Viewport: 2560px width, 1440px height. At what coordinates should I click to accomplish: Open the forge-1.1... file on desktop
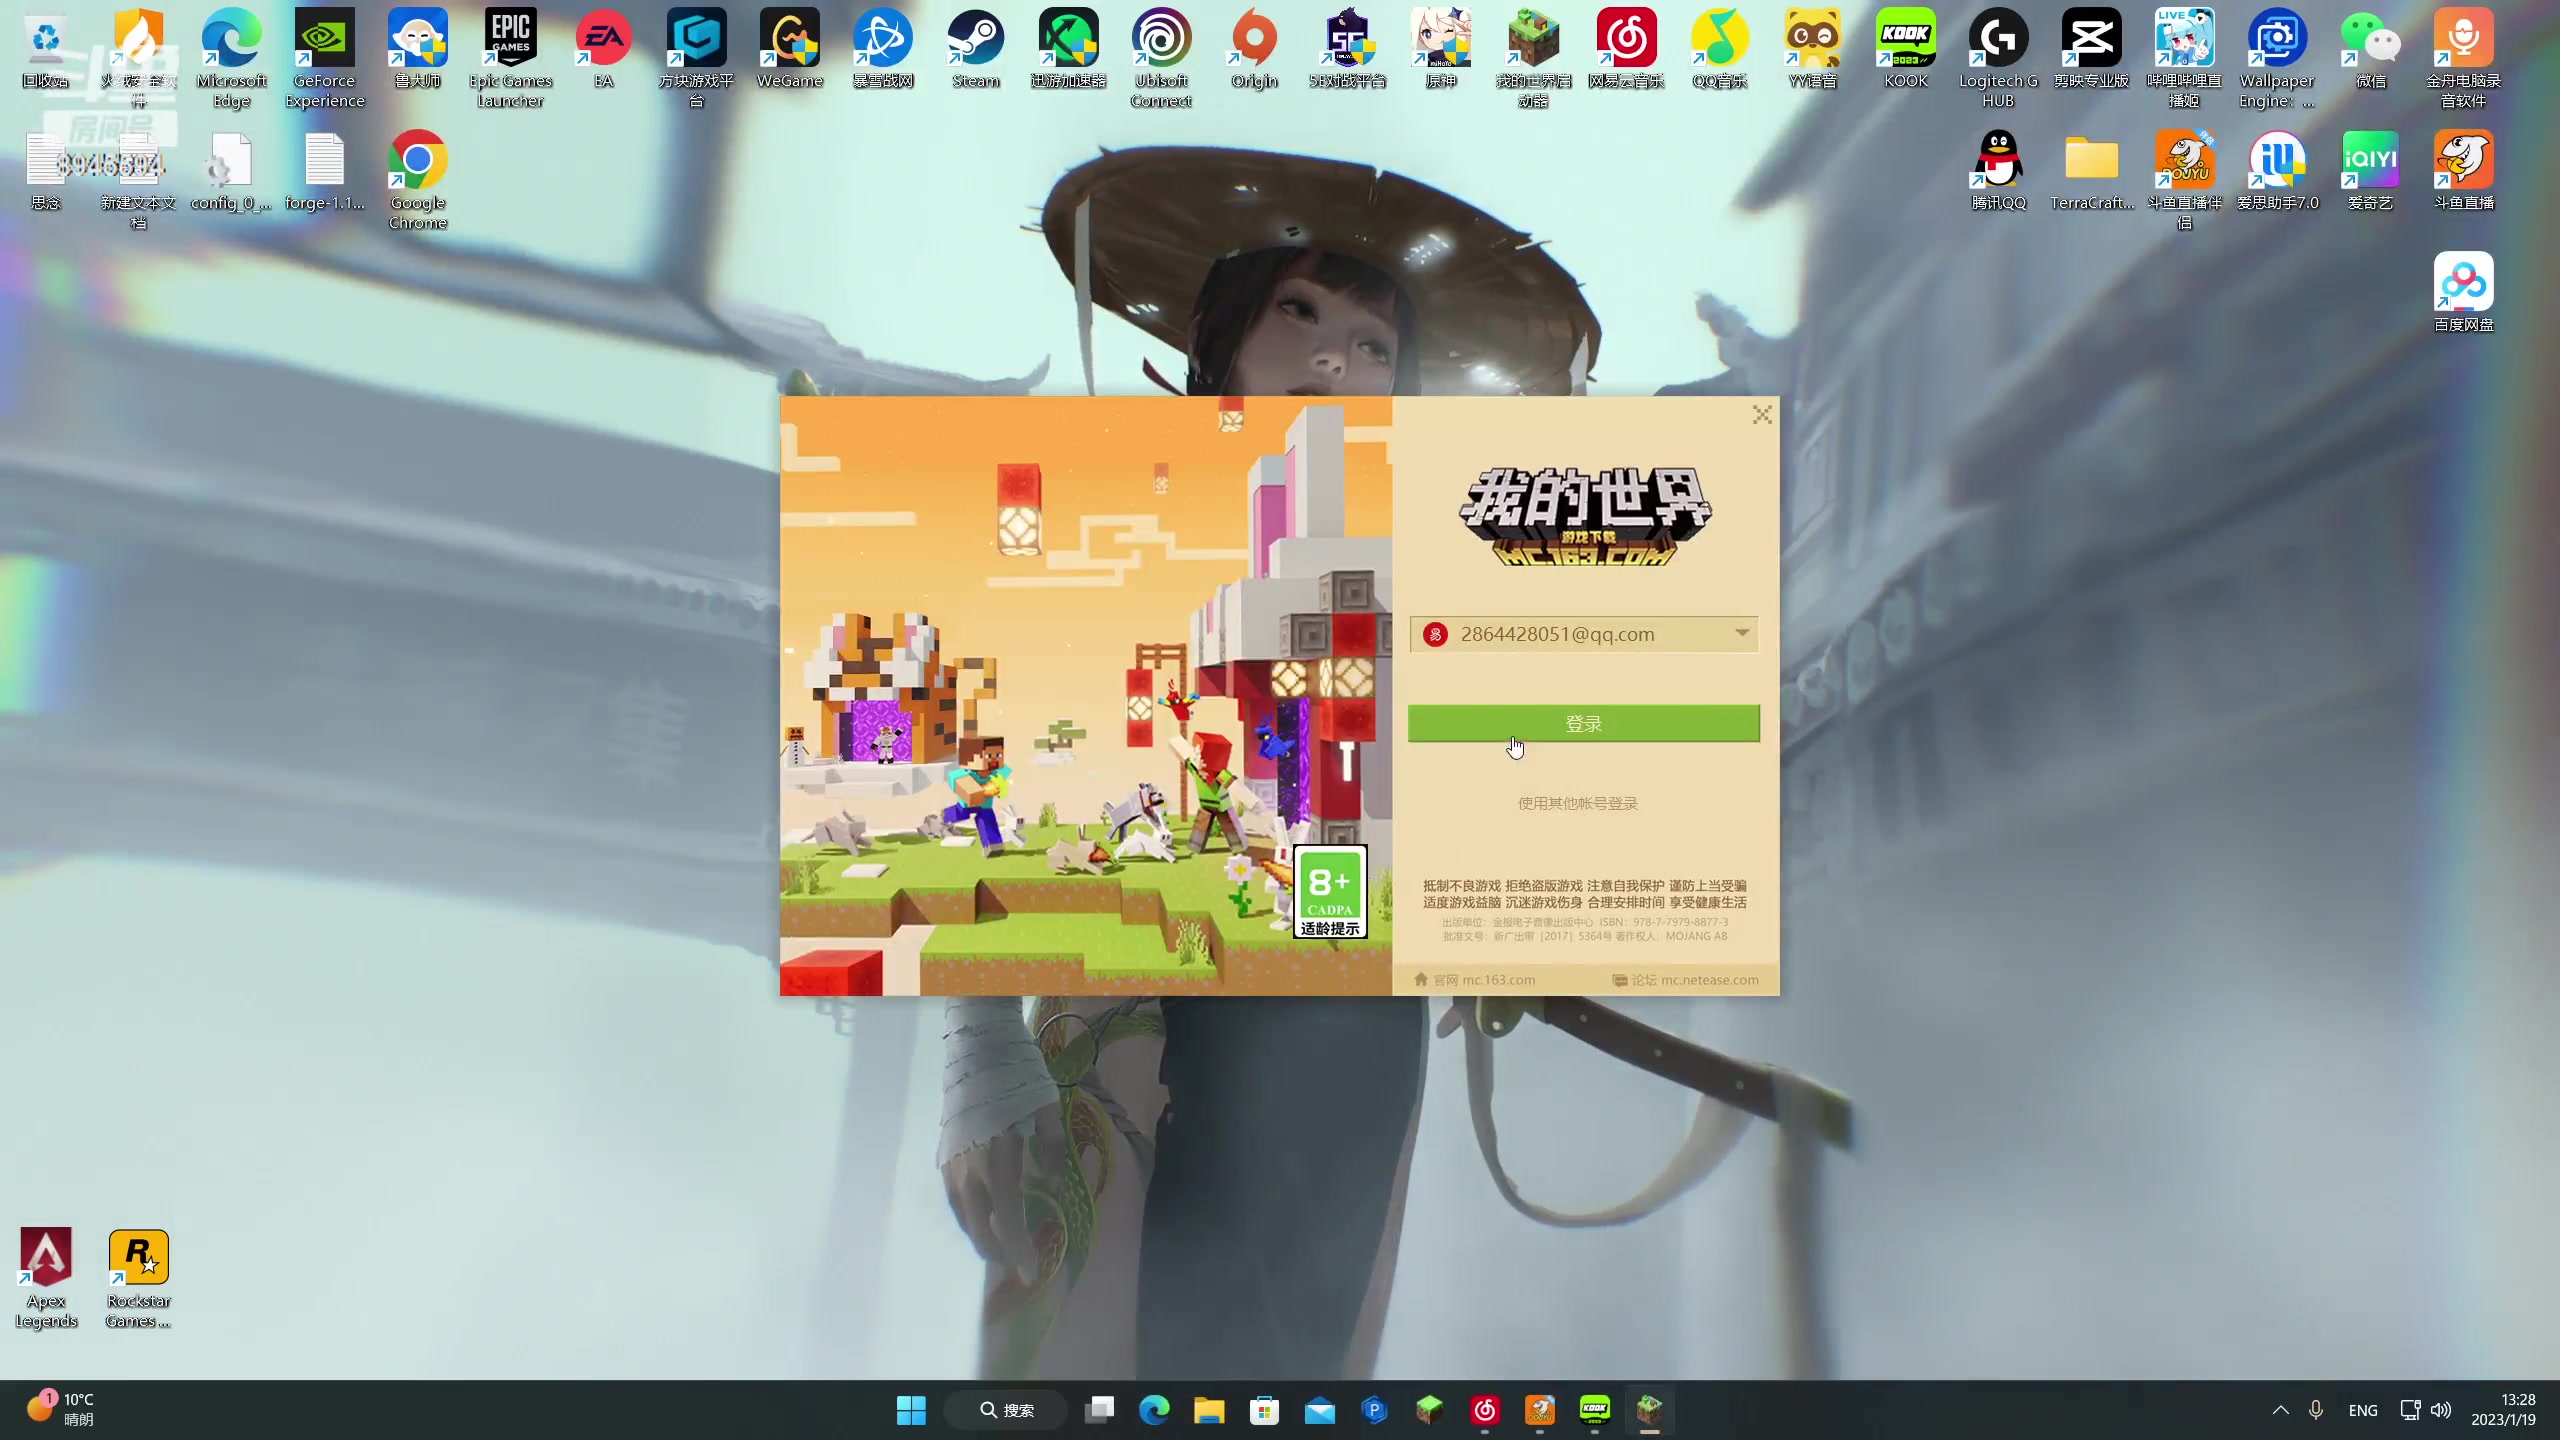coord(325,172)
